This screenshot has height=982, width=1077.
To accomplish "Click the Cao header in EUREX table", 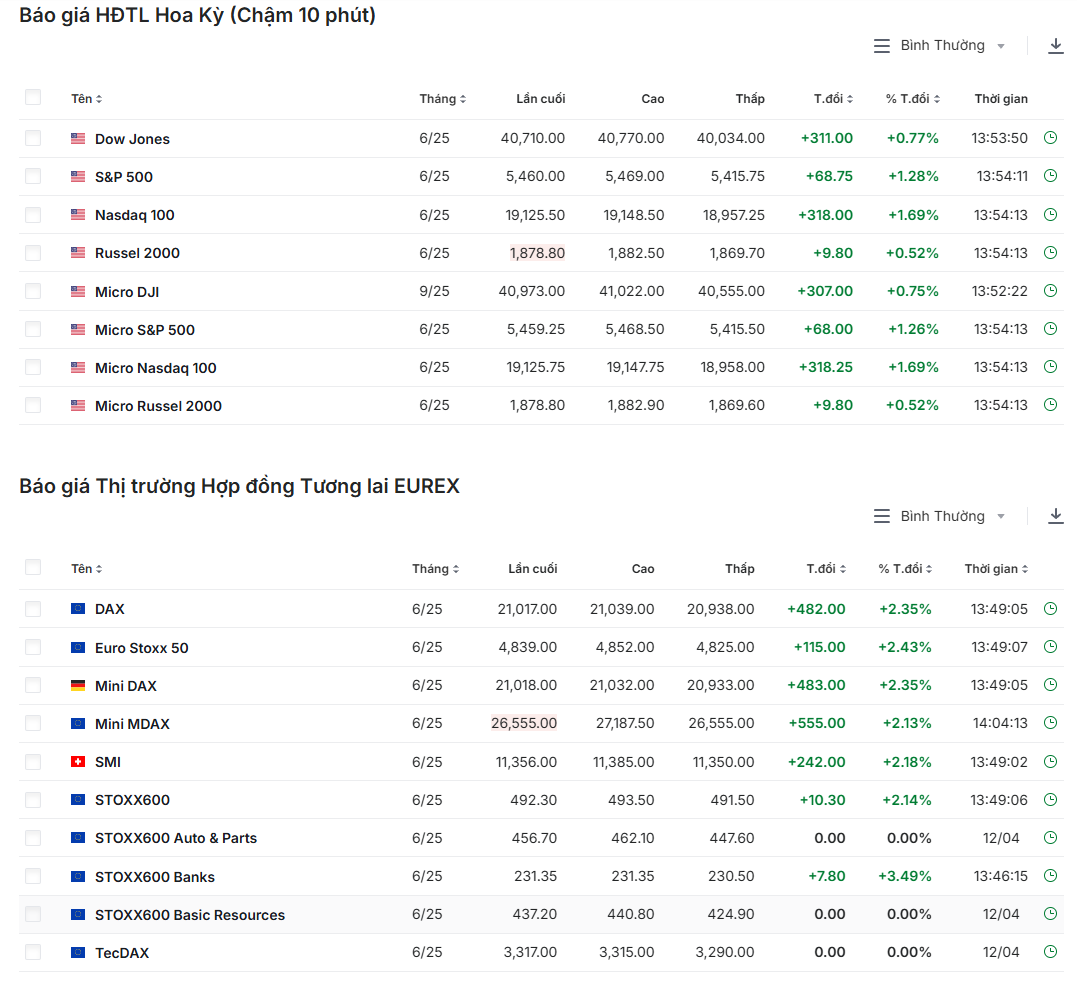I will [x=643, y=569].
